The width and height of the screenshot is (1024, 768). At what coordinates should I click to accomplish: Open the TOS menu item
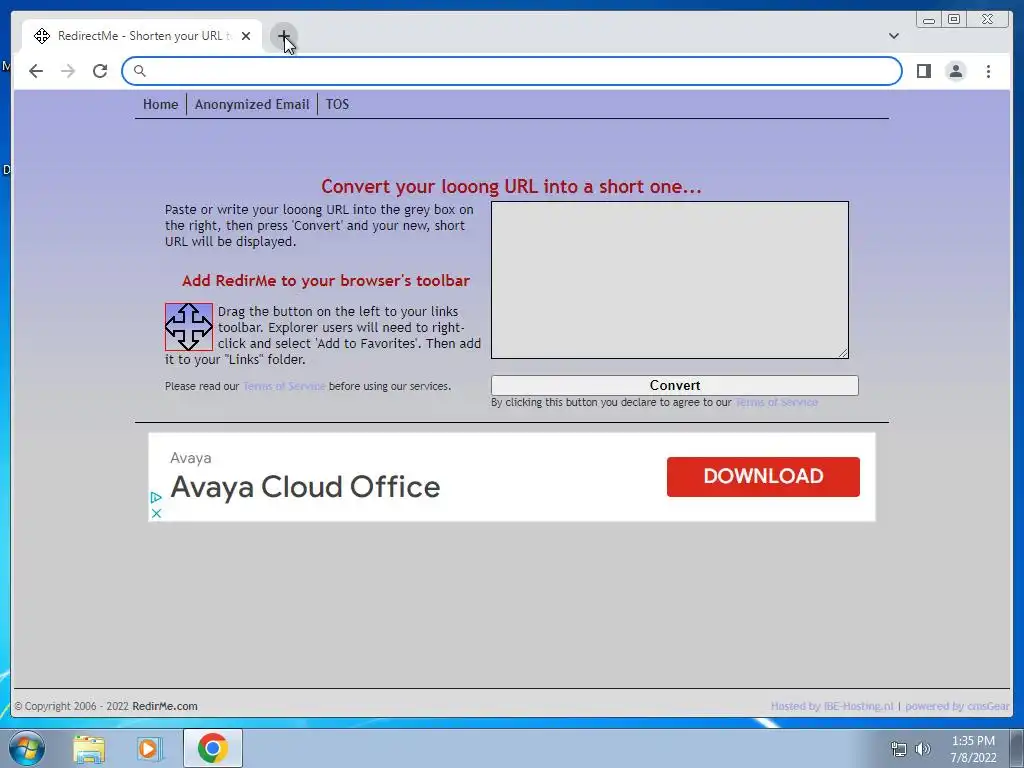click(x=337, y=104)
